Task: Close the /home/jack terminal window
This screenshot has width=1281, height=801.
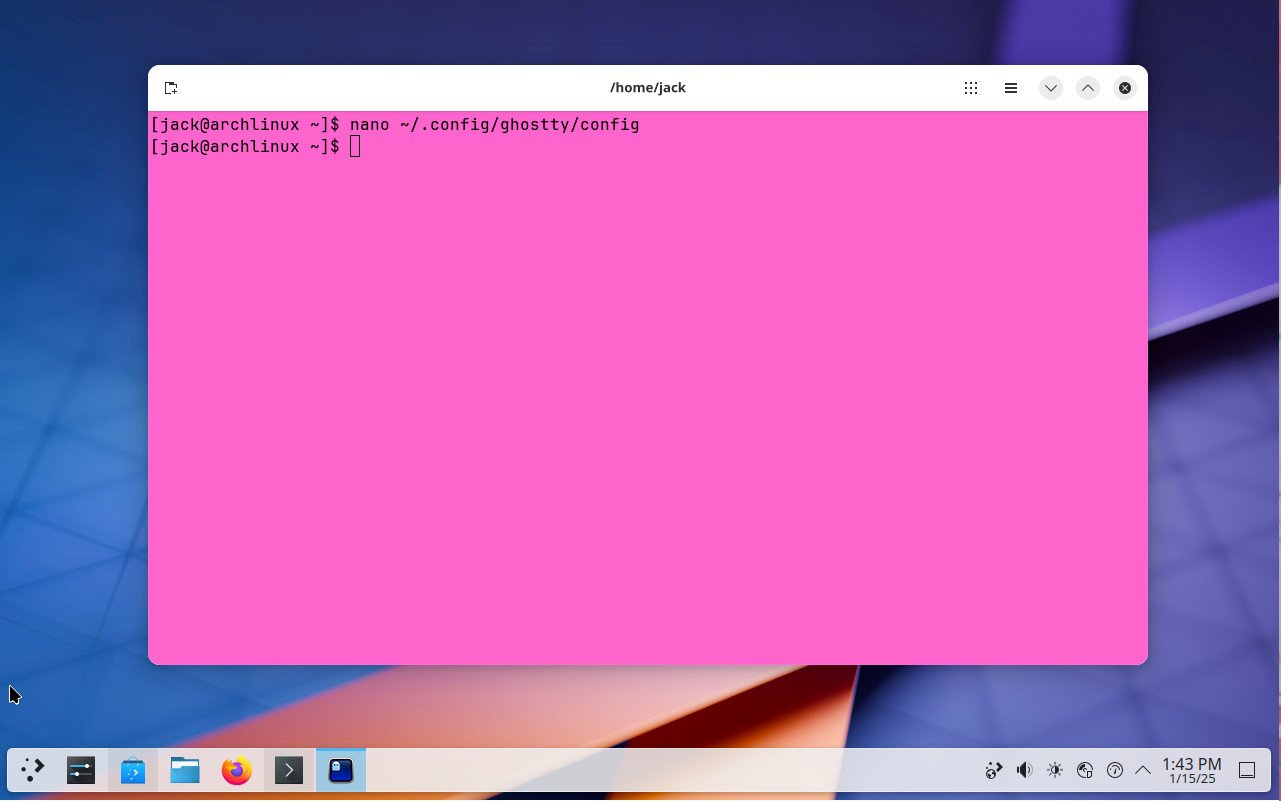Action: pyautogui.click(x=1125, y=88)
